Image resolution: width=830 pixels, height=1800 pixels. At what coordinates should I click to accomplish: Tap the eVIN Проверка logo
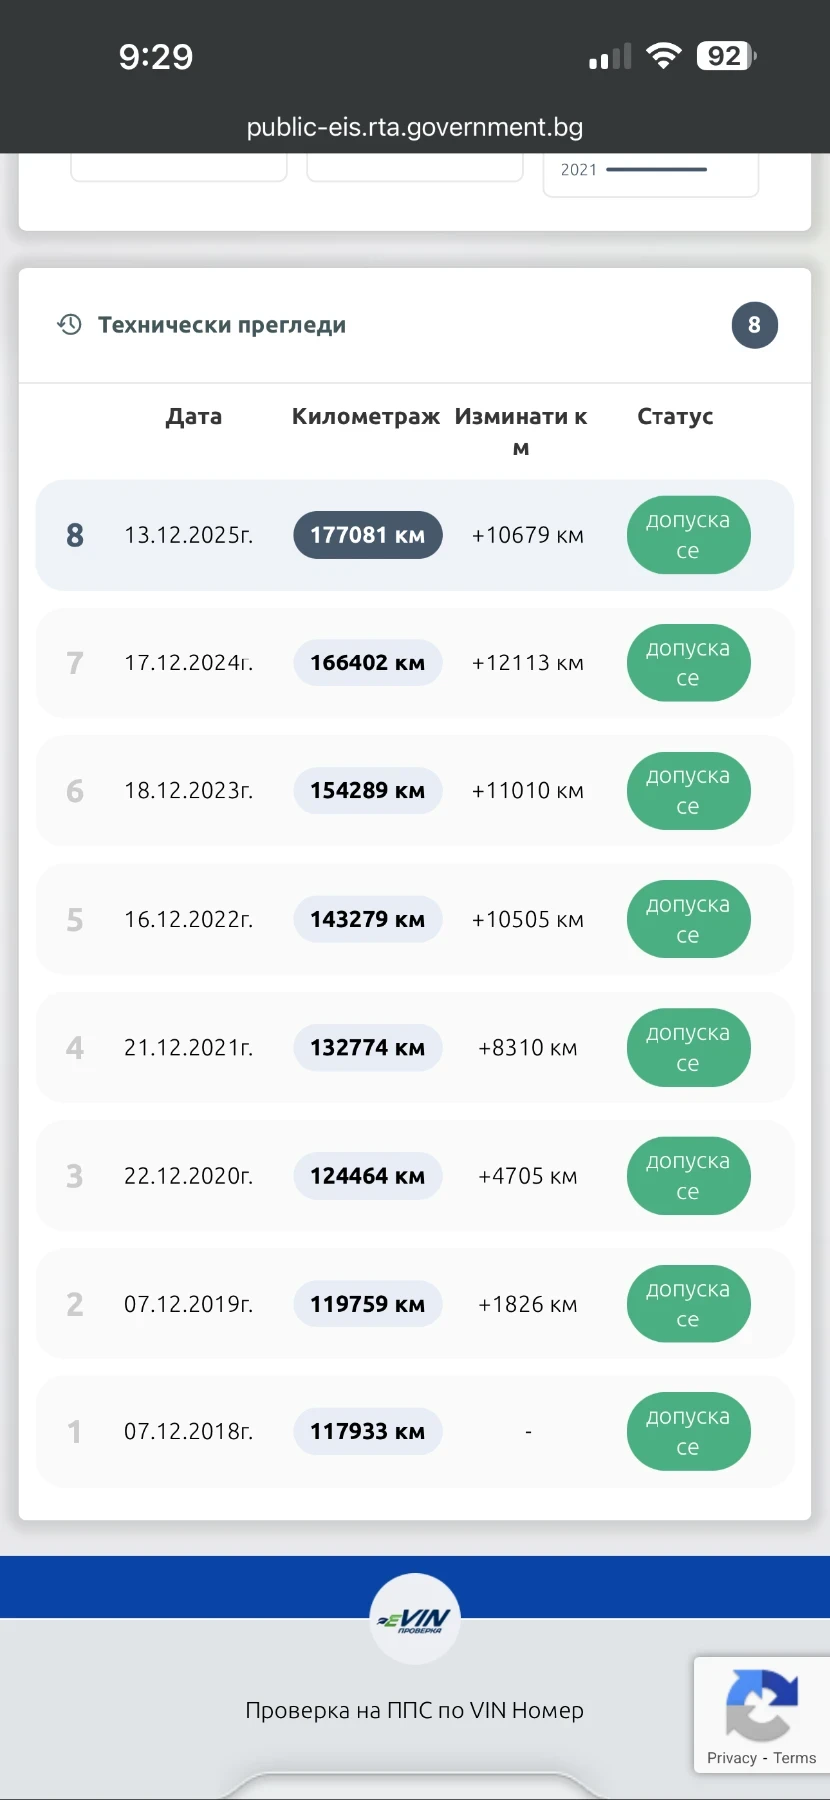point(415,1619)
